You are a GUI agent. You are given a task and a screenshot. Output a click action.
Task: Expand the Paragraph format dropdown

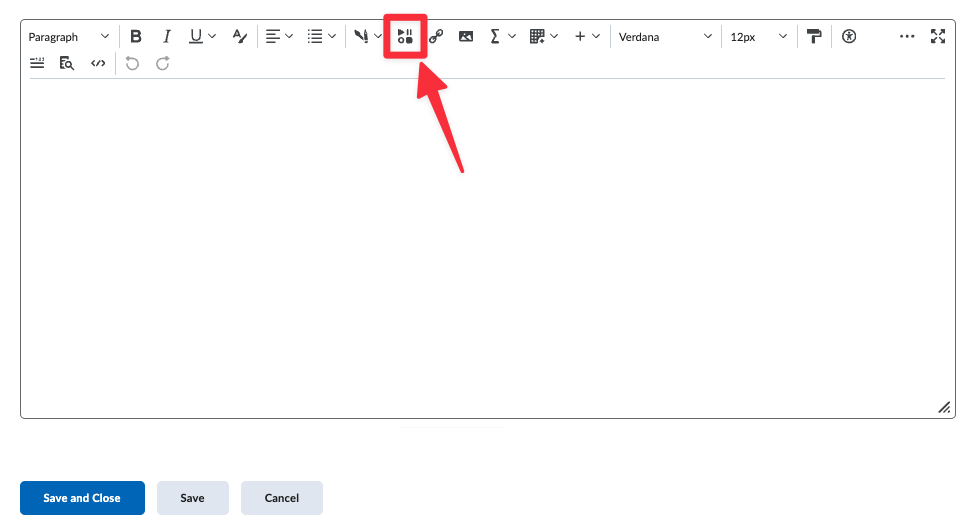[x=68, y=37]
